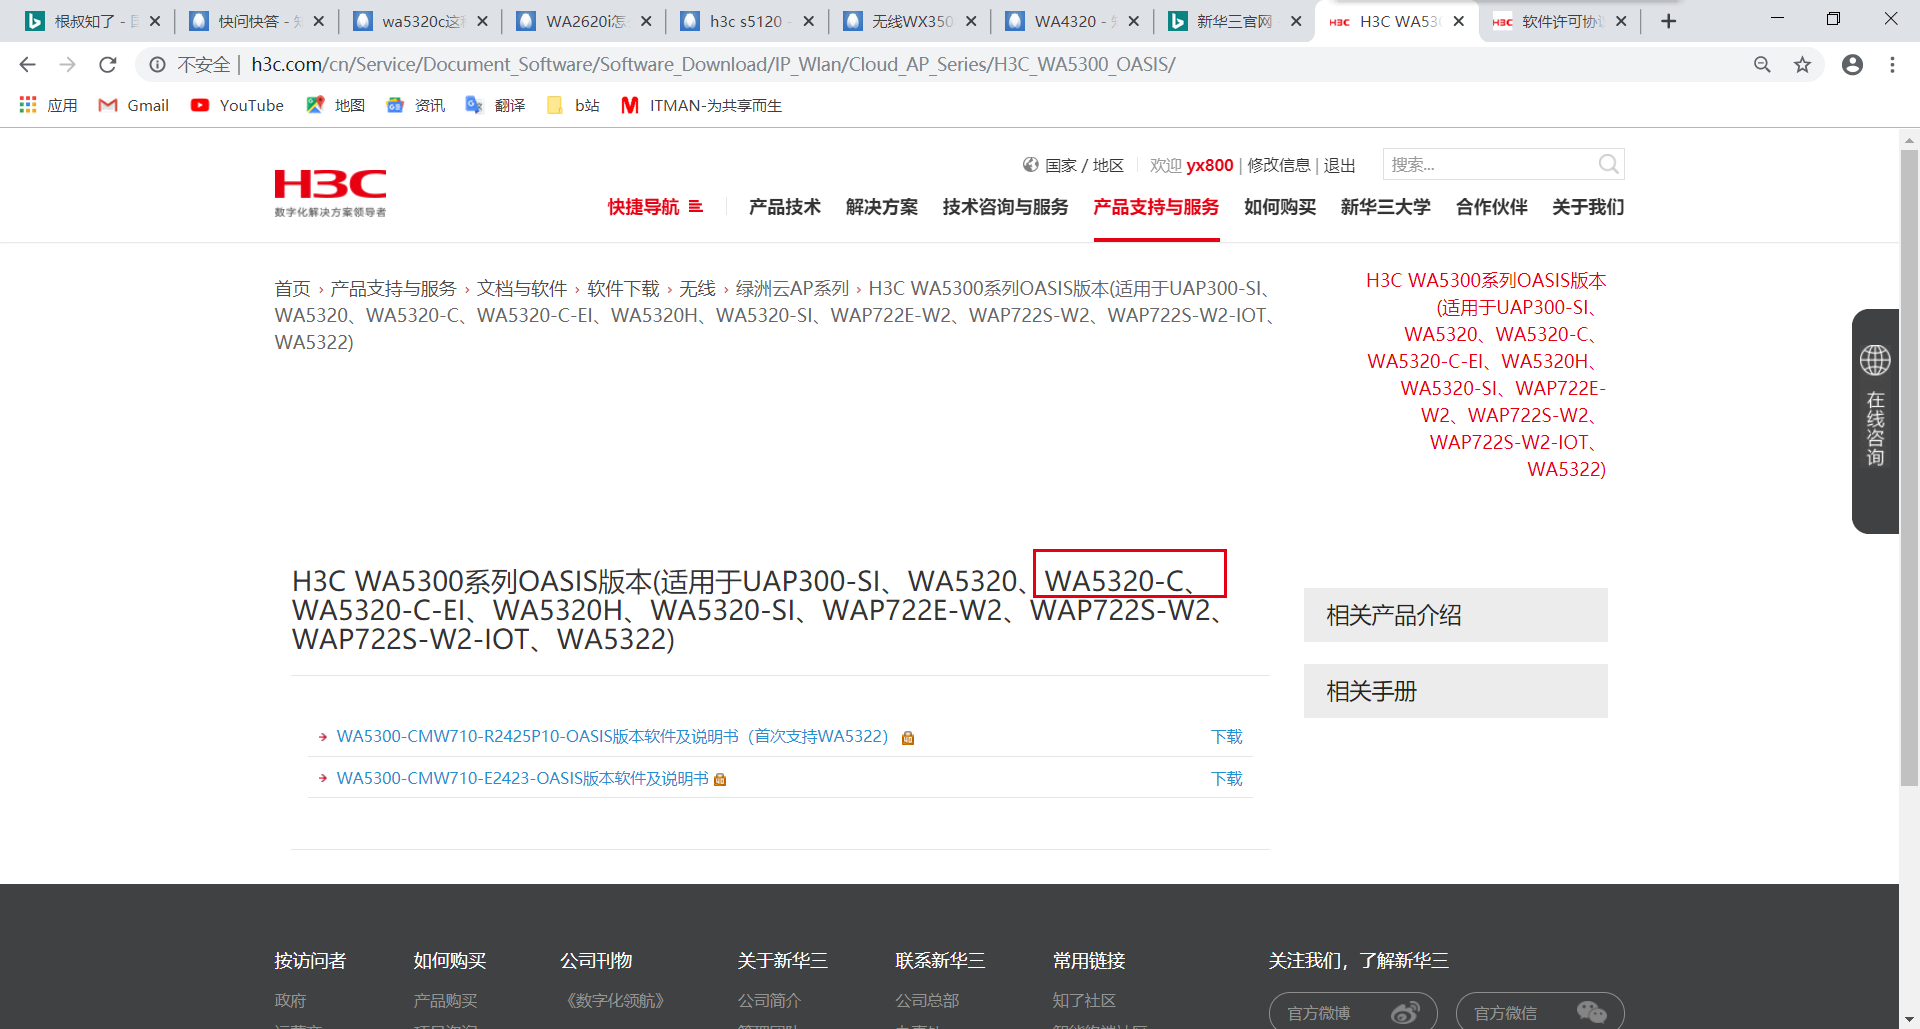Screen dimensions: 1920x1029
Task: Open the 合作伙伴 menu
Action: click(1492, 207)
